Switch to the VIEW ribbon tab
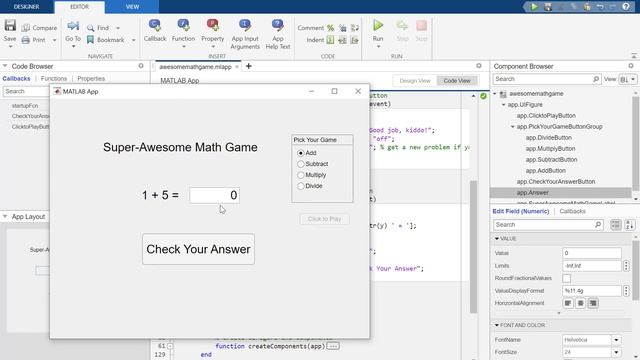Image resolution: width=640 pixels, height=360 pixels. click(132, 7)
